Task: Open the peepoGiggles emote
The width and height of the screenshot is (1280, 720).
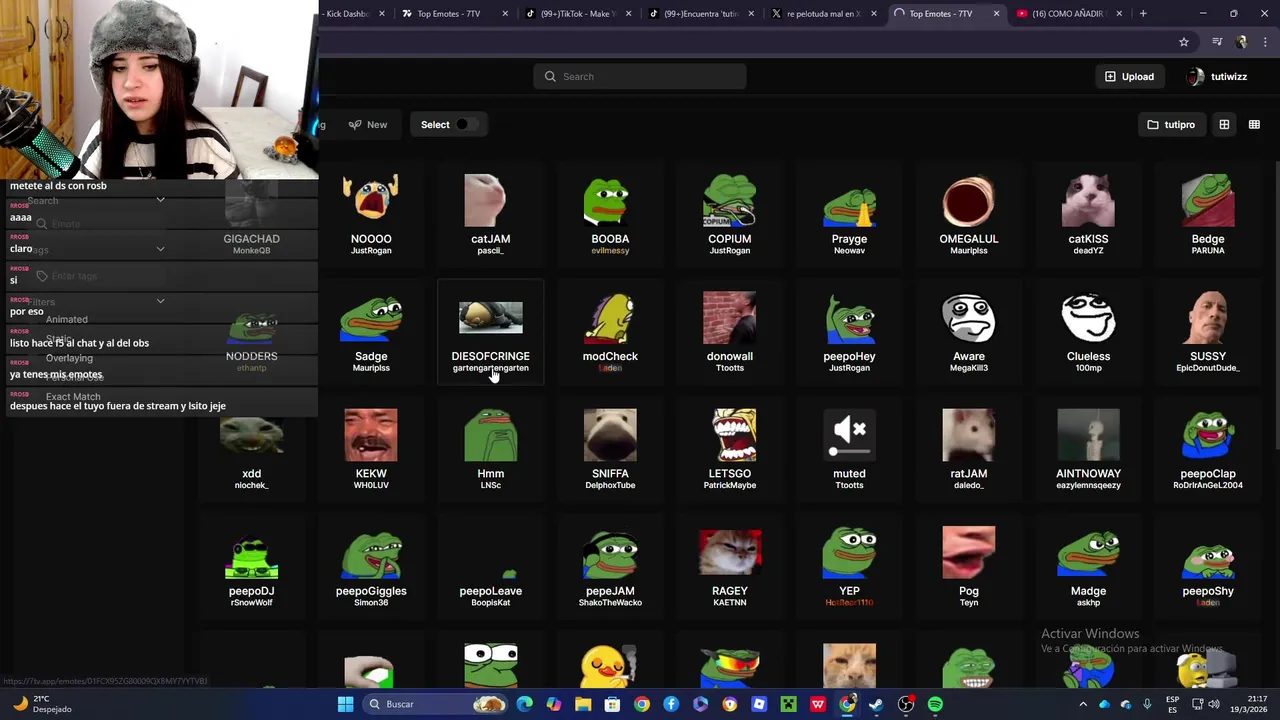Action: pos(371,566)
